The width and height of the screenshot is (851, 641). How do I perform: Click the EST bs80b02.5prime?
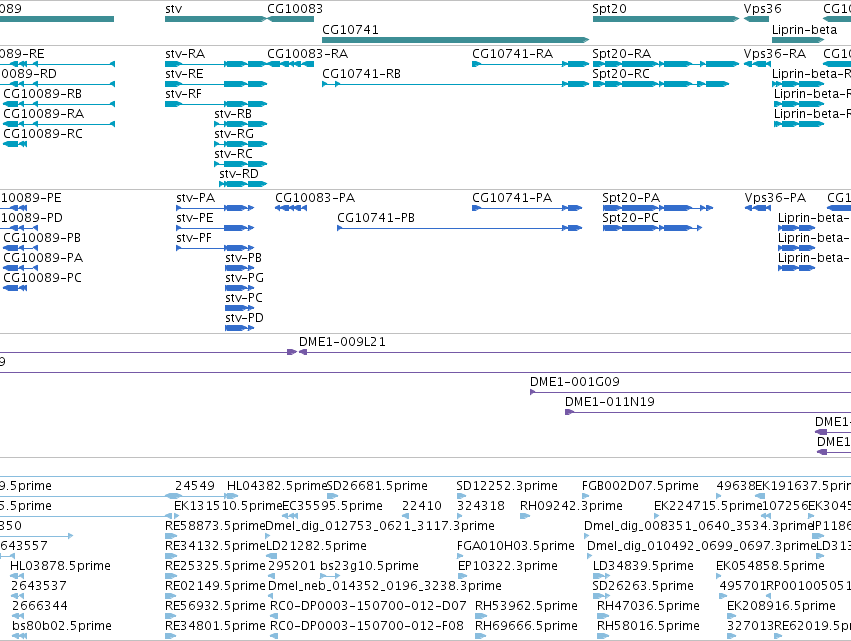[61, 626]
